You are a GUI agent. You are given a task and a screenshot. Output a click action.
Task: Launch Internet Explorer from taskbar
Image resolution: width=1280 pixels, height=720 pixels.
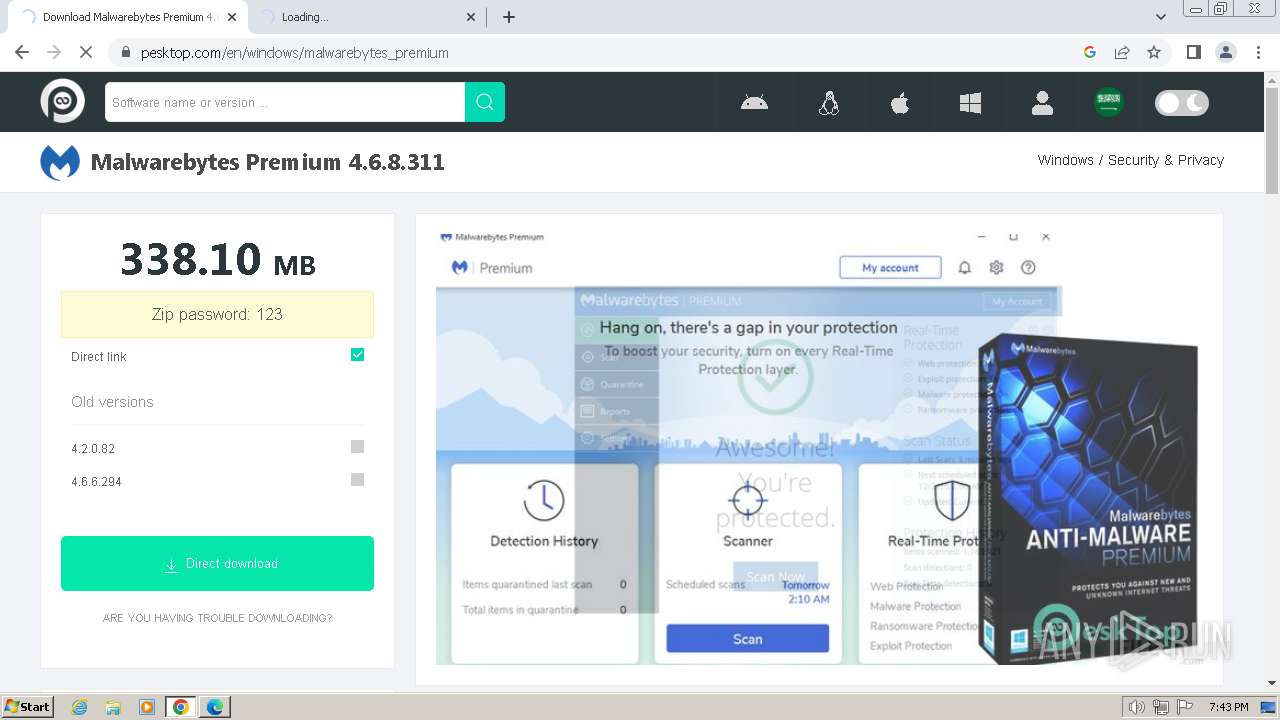click(x=80, y=707)
